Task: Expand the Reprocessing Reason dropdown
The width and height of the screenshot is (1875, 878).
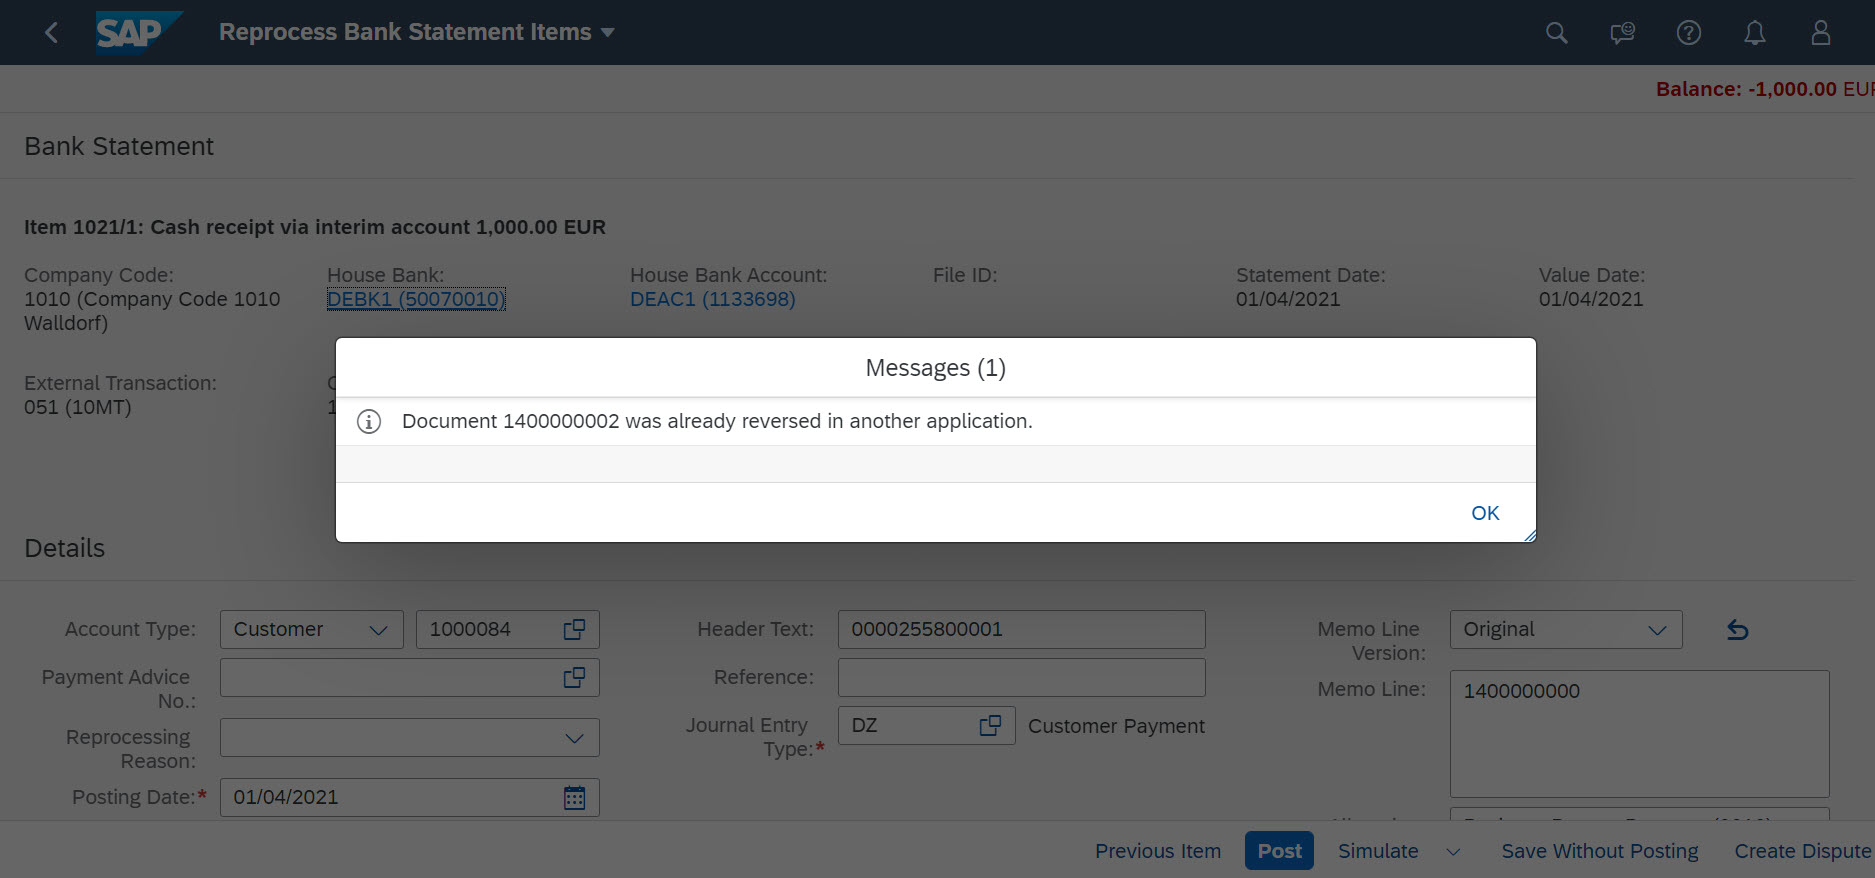Action: (574, 738)
